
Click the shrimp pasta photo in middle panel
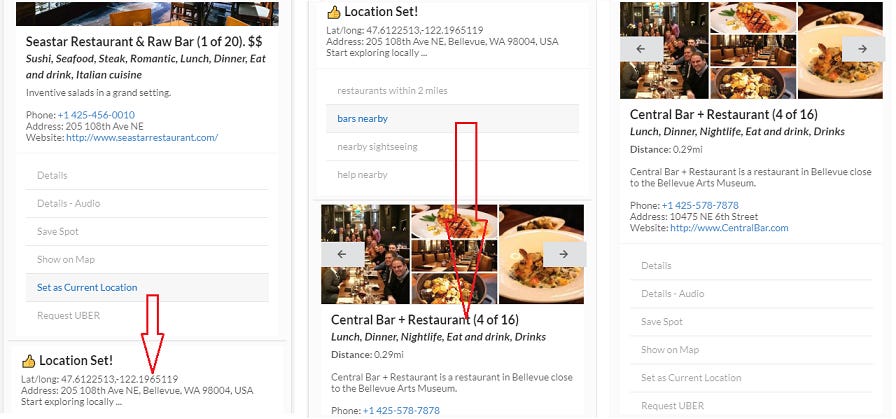click(542, 254)
